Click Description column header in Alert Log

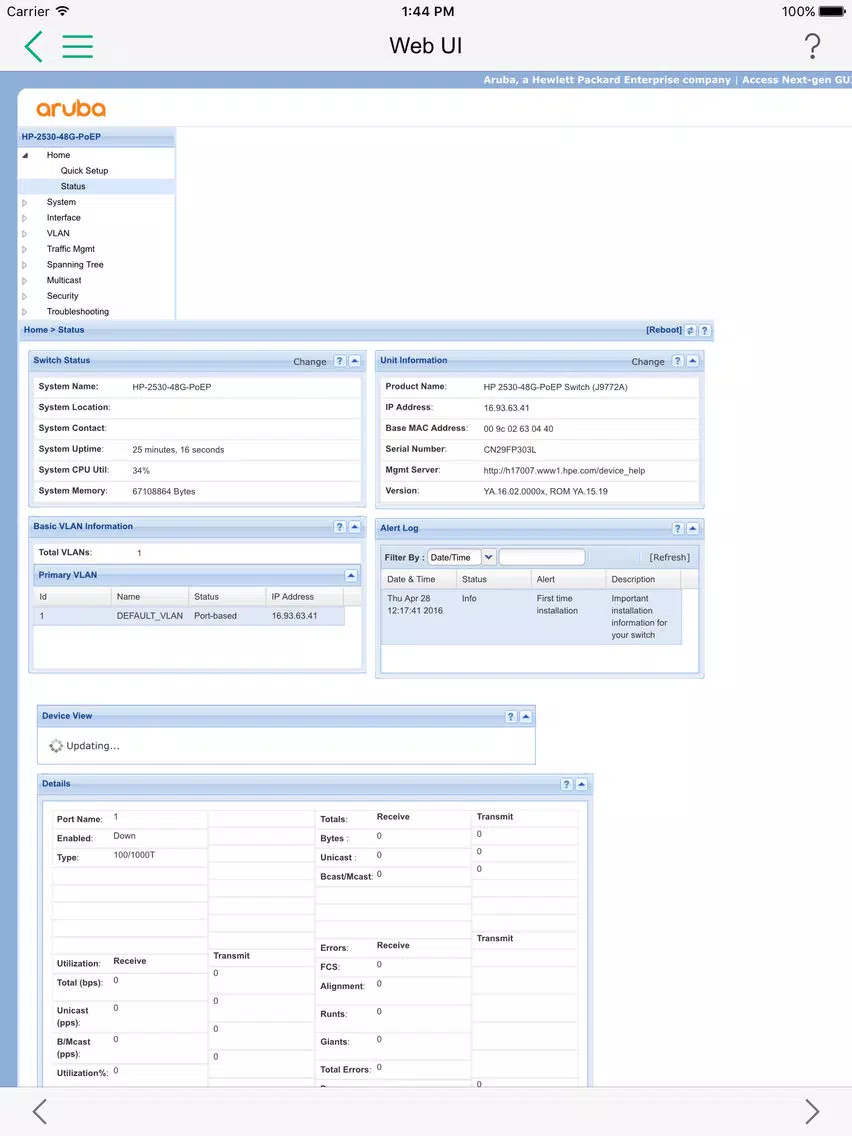[x=643, y=580]
